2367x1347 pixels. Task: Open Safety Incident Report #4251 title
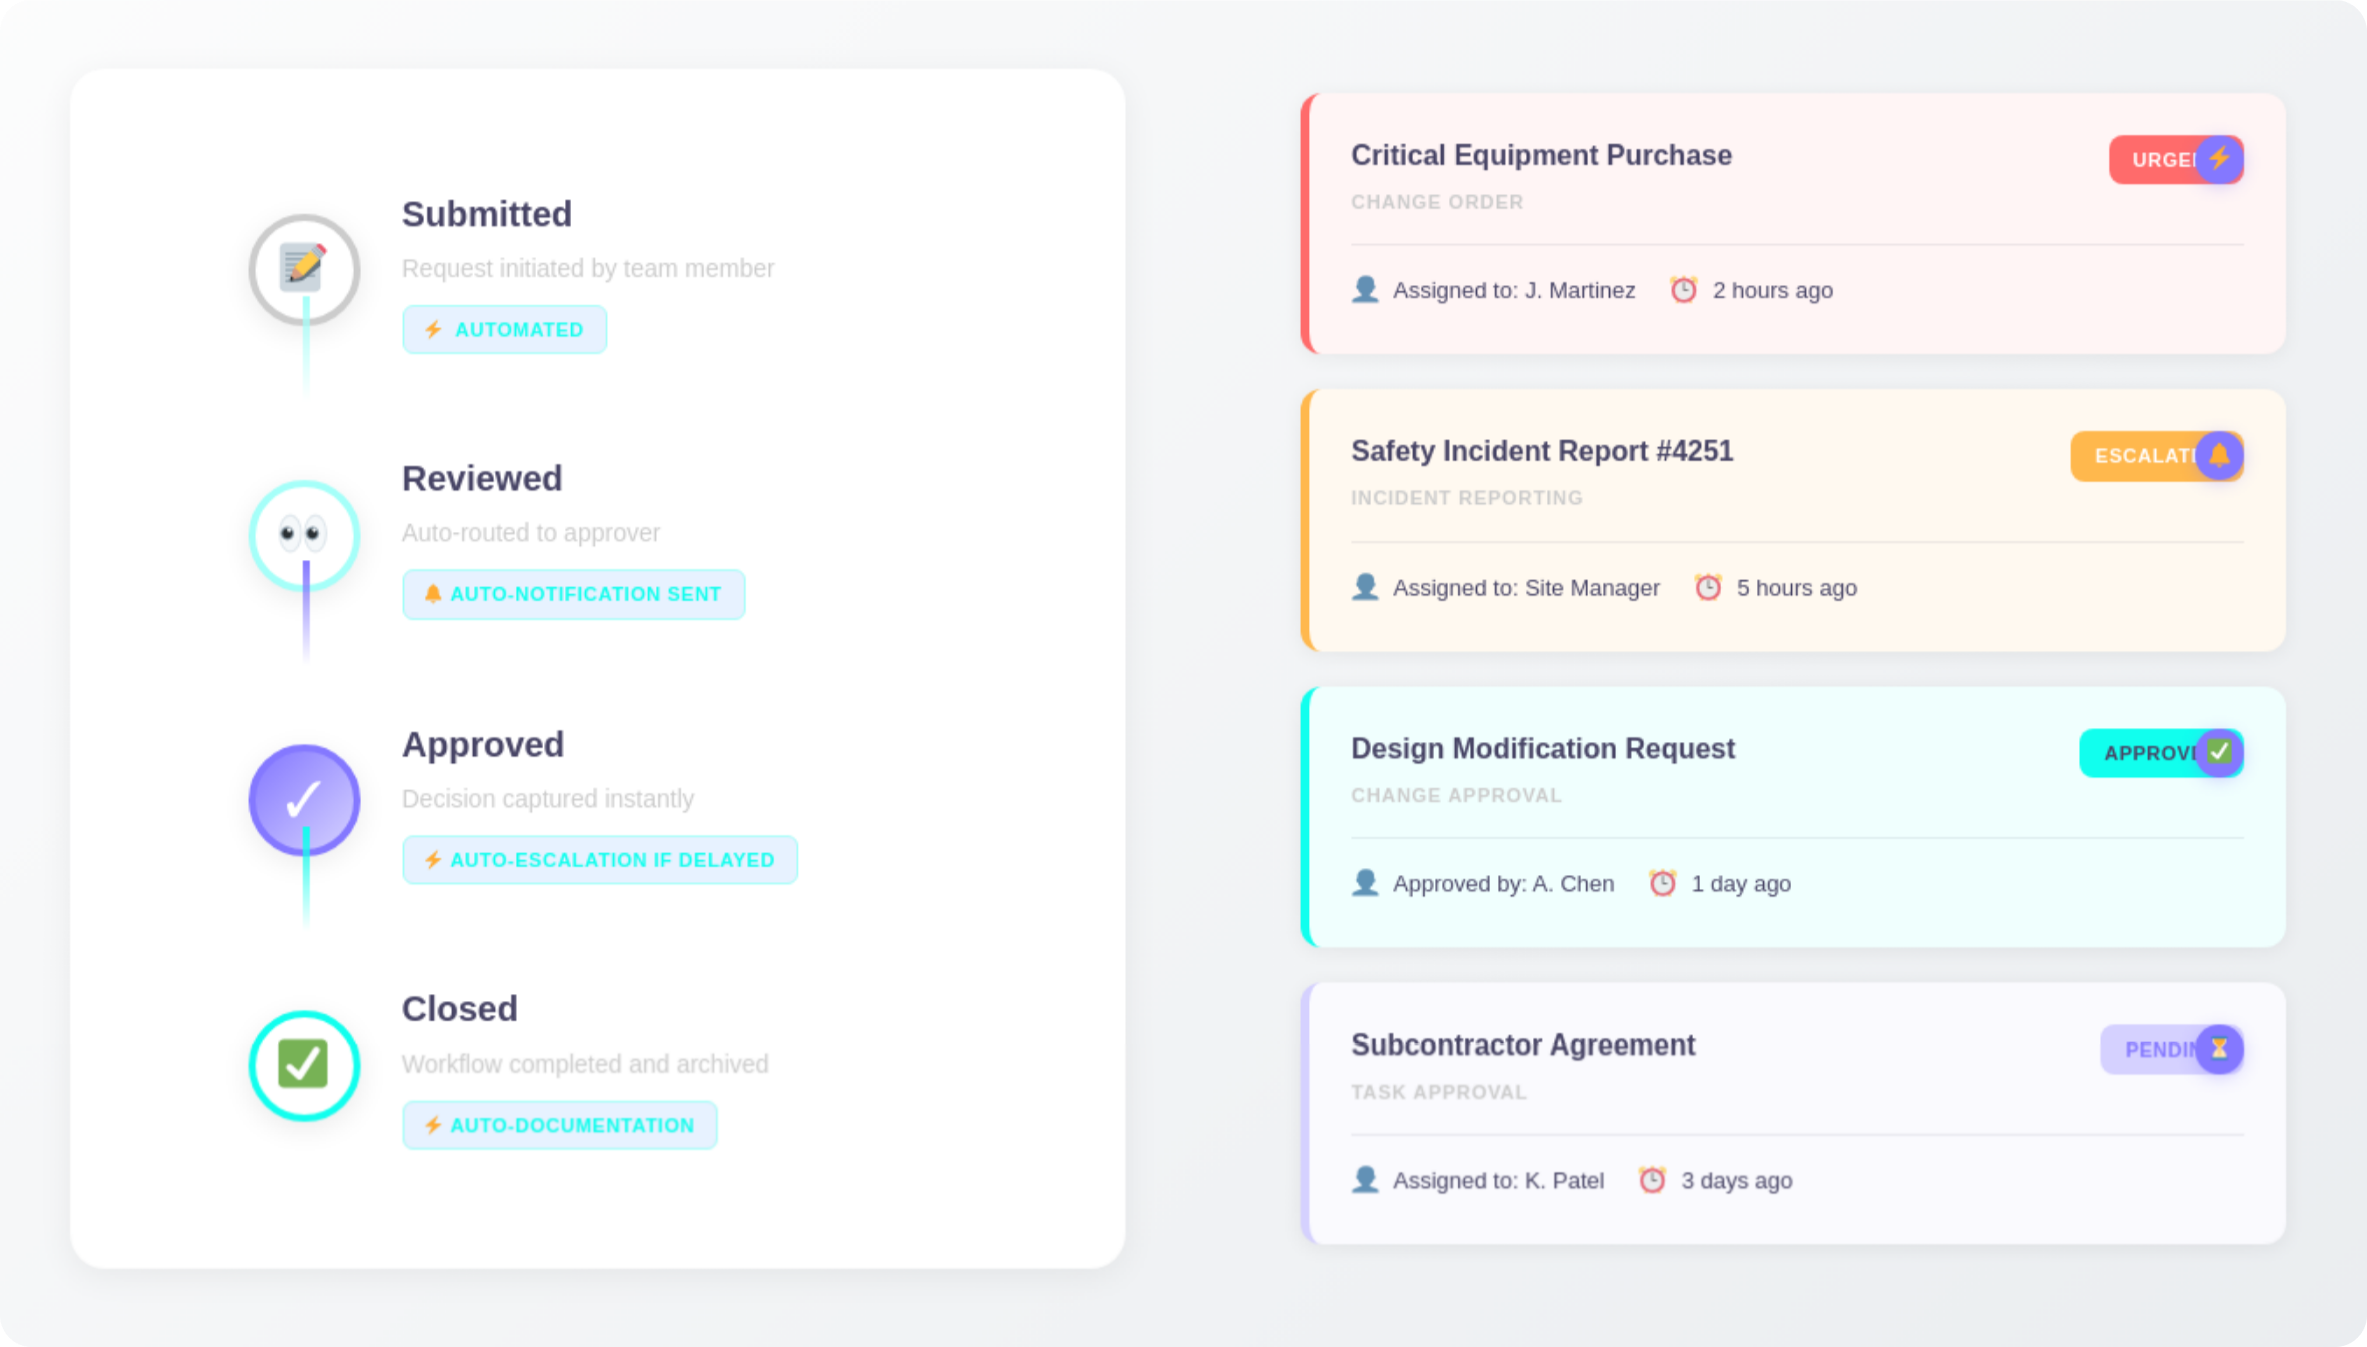pos(1541,452)
